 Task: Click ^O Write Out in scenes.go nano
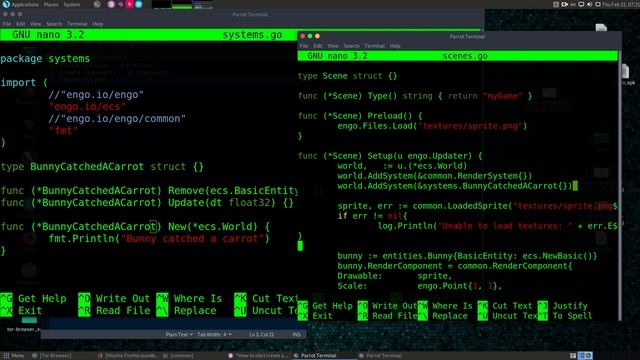[x=387, y=305]
